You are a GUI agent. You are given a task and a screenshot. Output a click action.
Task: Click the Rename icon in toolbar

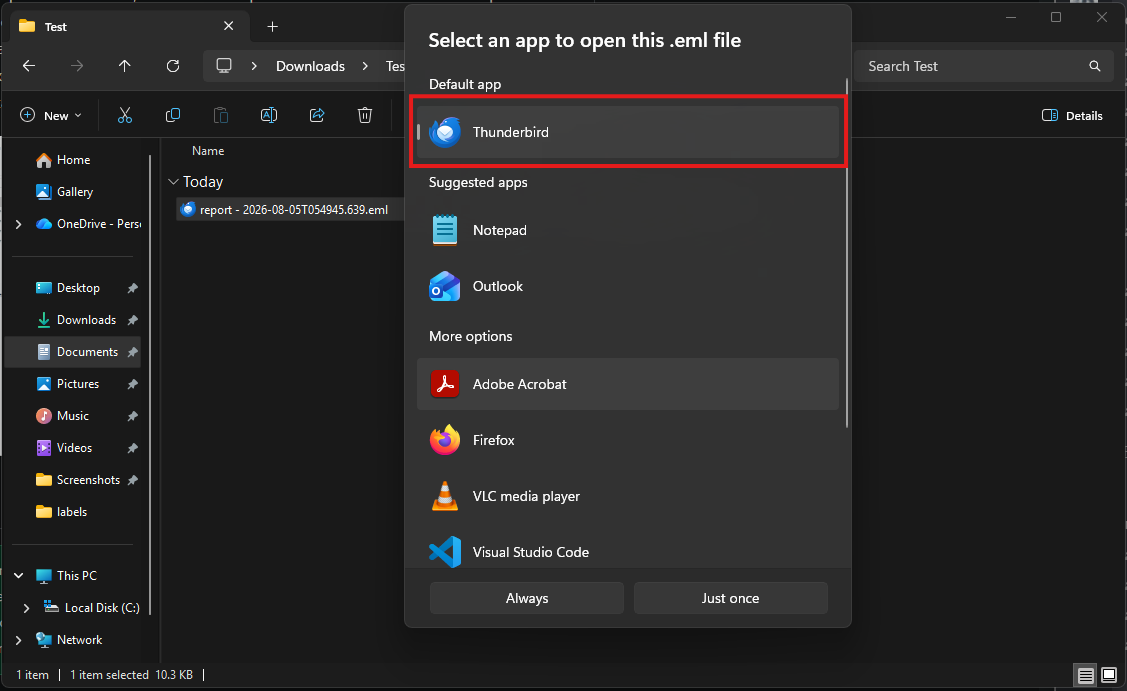click(269, 115)
